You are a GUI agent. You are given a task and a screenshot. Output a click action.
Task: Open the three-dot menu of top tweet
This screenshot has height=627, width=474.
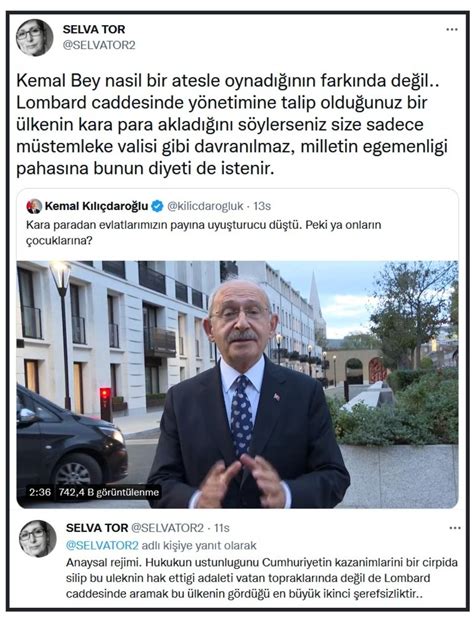(452, 29)
